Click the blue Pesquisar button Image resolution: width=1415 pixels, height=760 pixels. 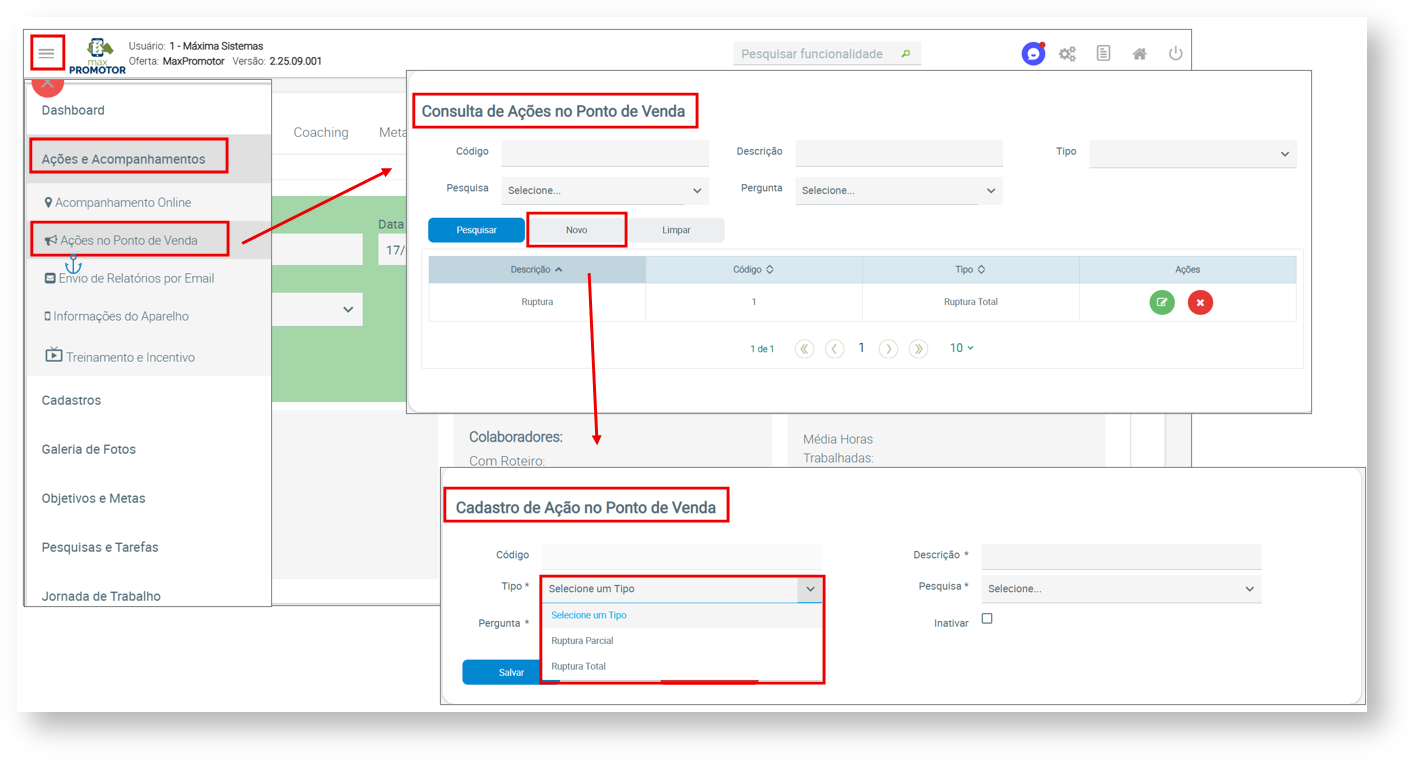(x=476, y=230)
